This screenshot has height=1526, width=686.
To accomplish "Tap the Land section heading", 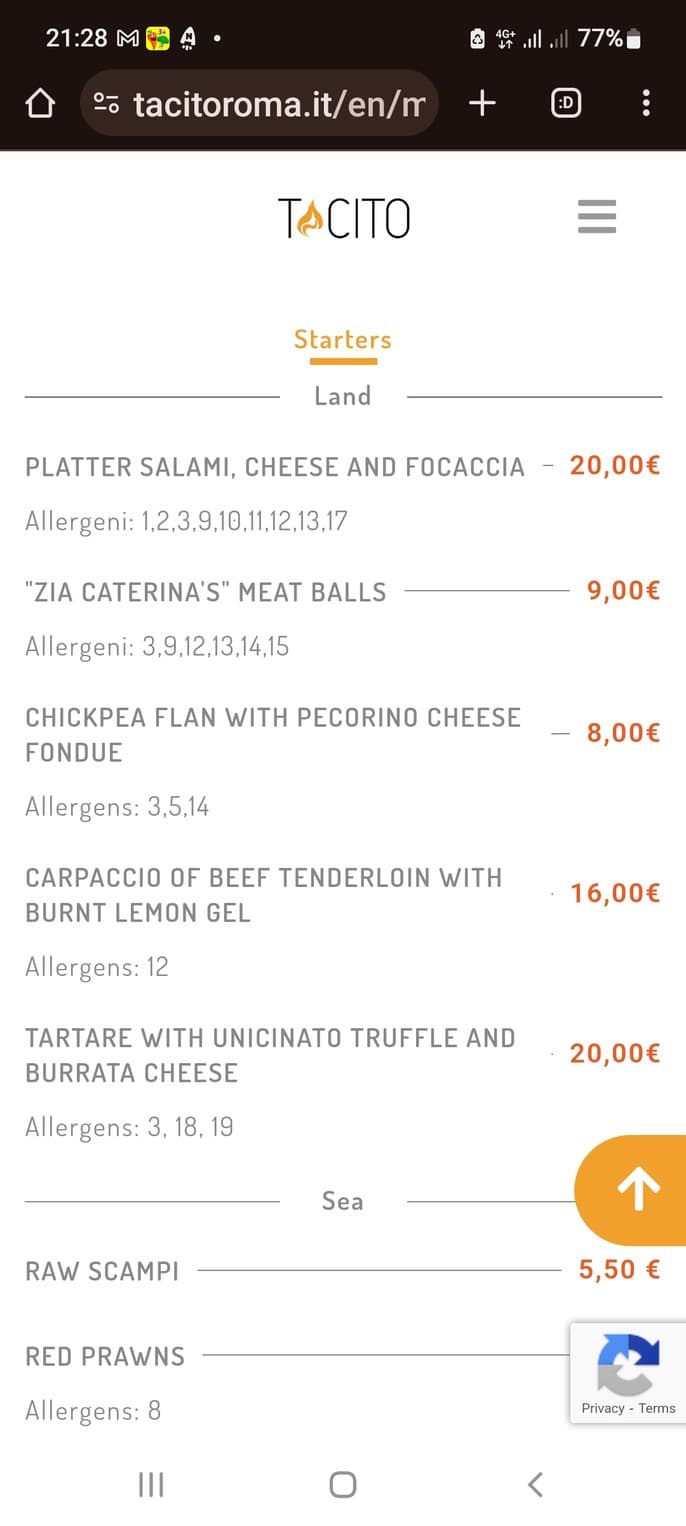I will [x=342, y=396].
